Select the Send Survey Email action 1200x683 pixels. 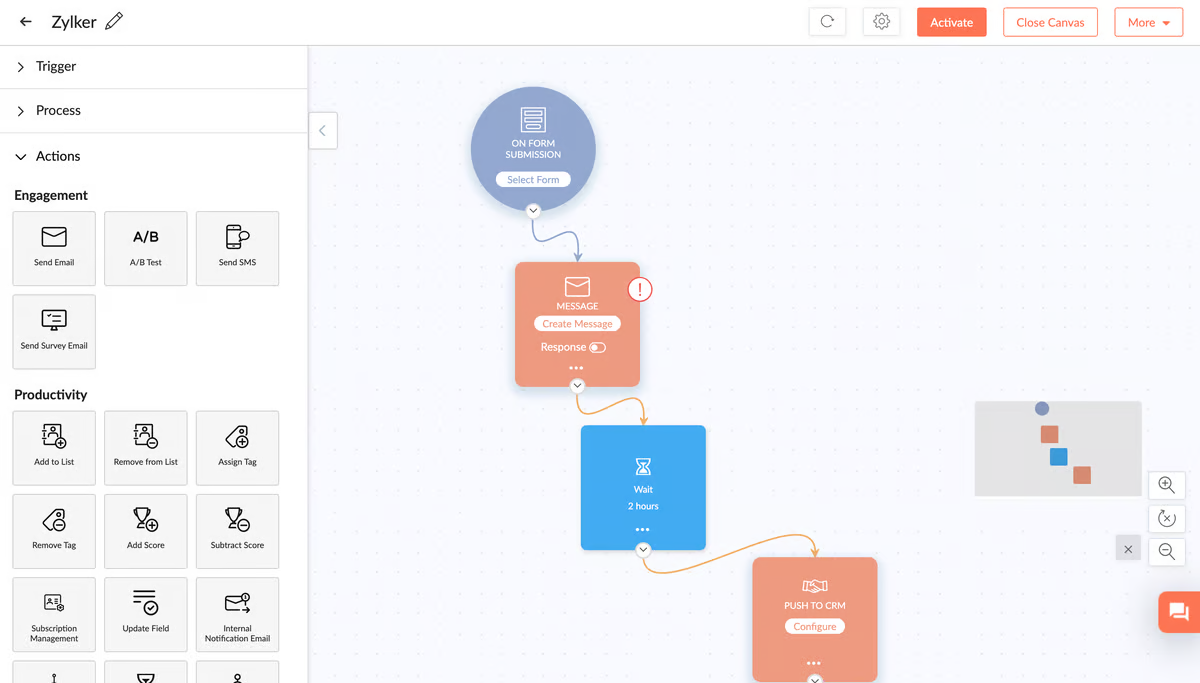54,331
